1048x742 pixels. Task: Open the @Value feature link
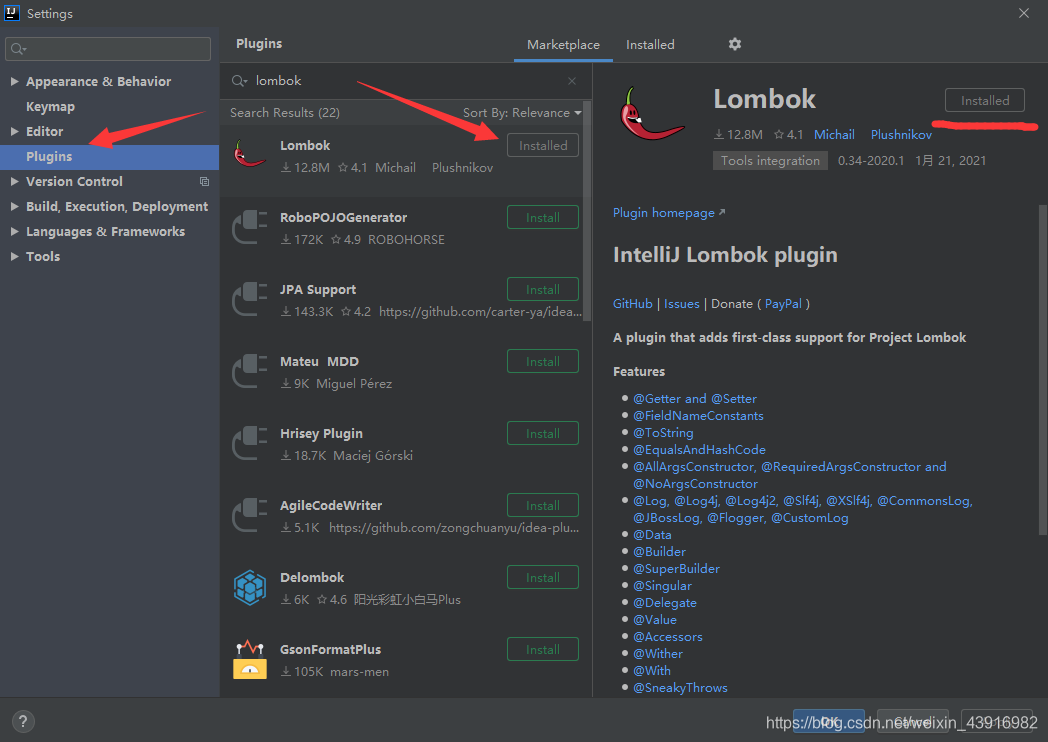pos(654,620)
